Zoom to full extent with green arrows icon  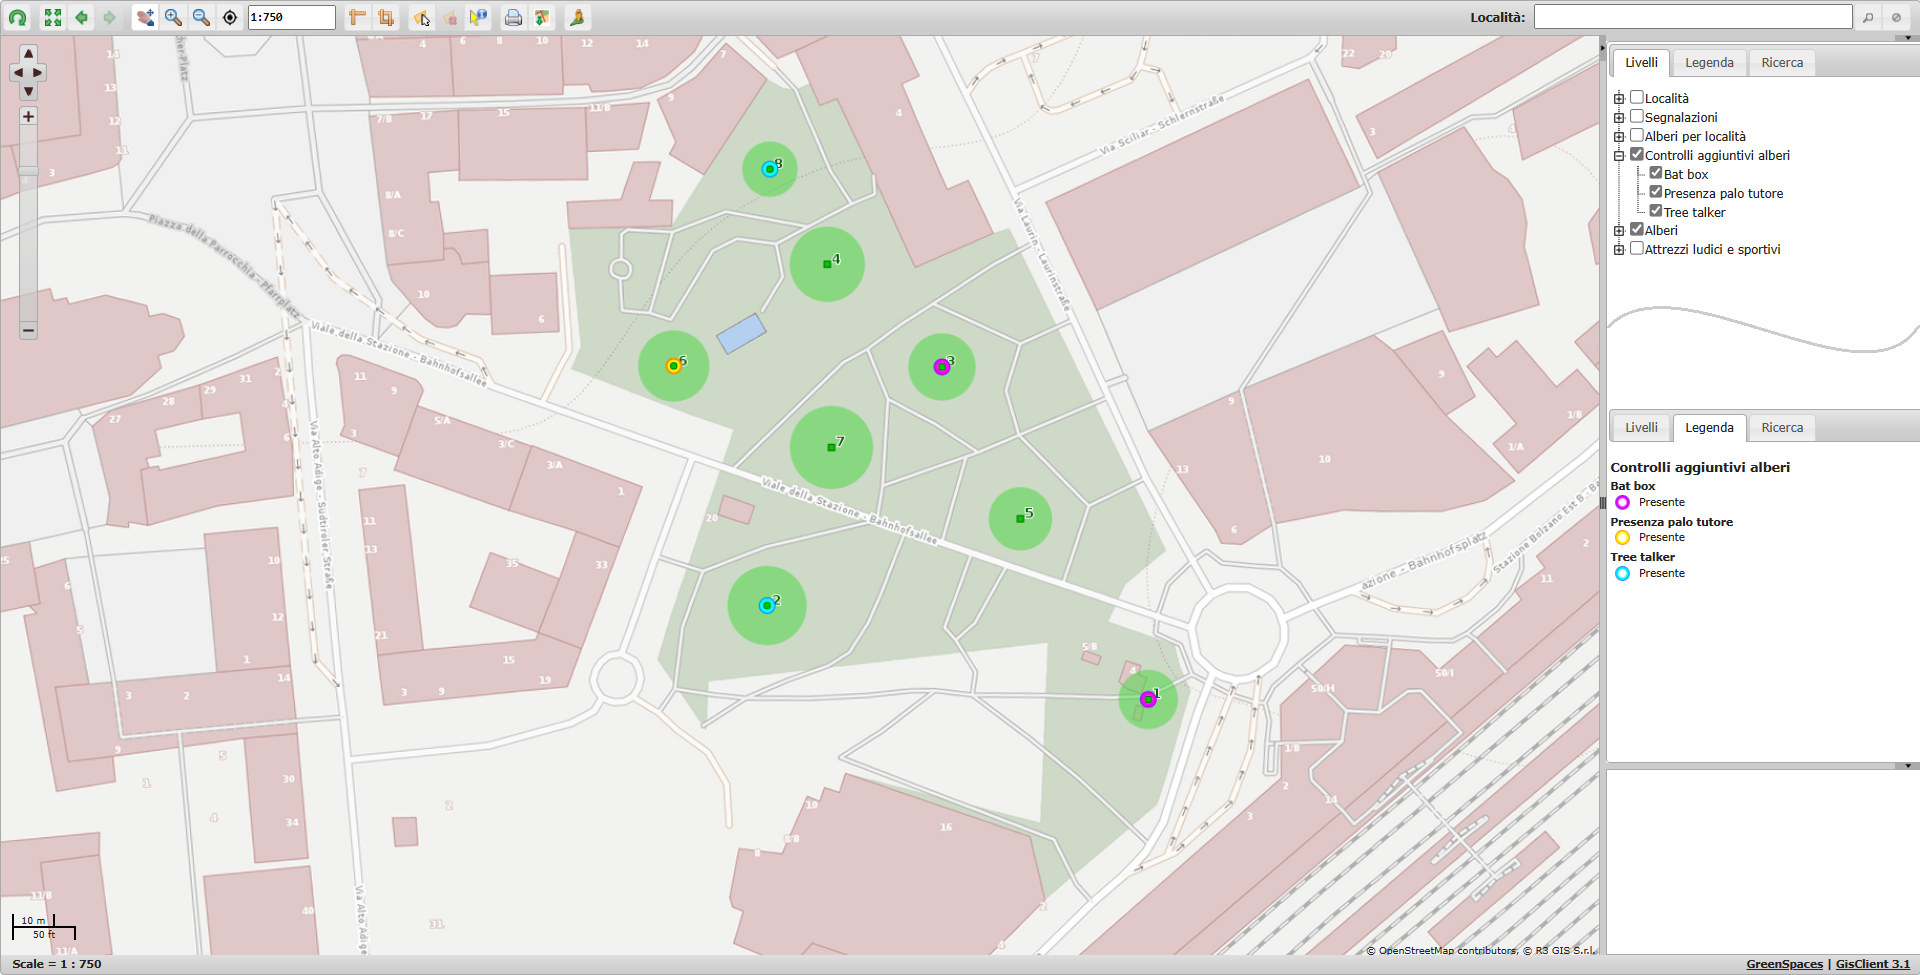pyautogui.click(x=53, y=17)
